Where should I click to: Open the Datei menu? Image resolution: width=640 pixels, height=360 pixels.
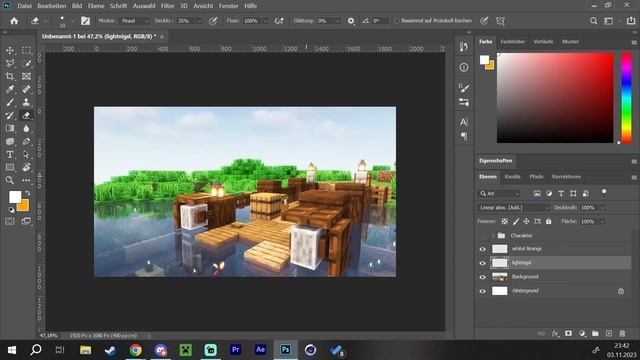(24, 6)
